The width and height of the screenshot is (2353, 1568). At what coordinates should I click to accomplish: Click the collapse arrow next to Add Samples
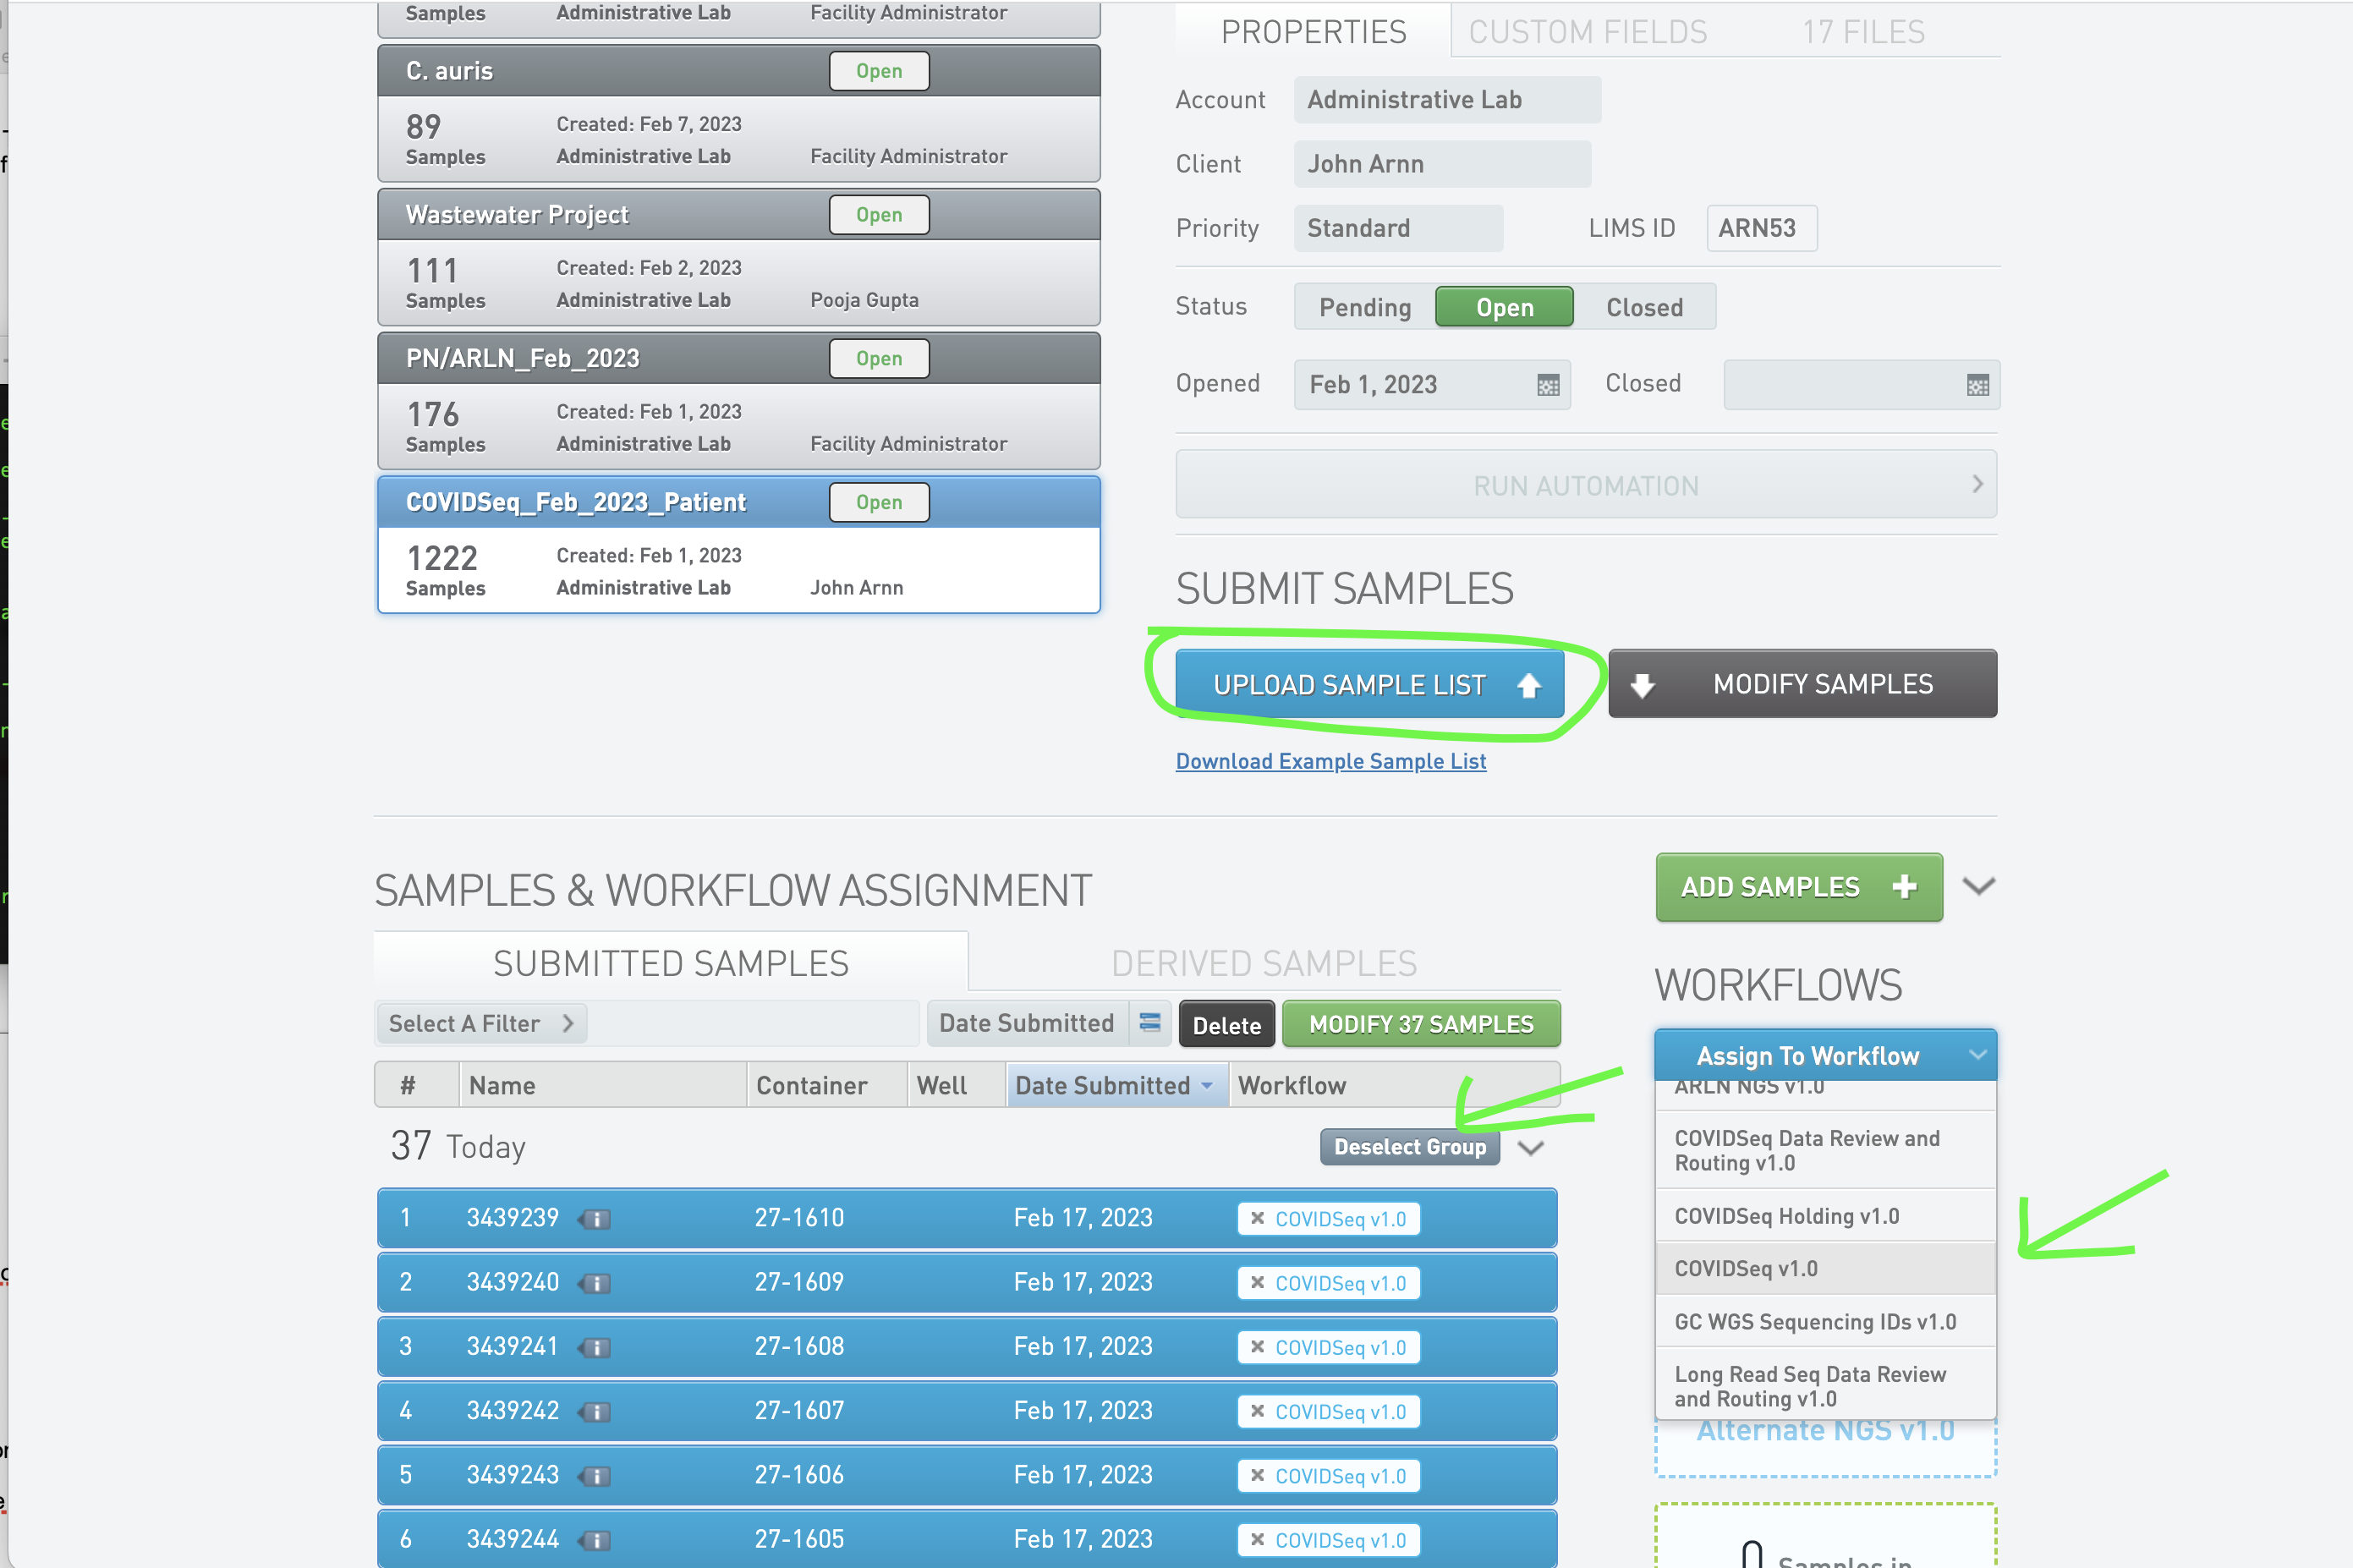1978,889
